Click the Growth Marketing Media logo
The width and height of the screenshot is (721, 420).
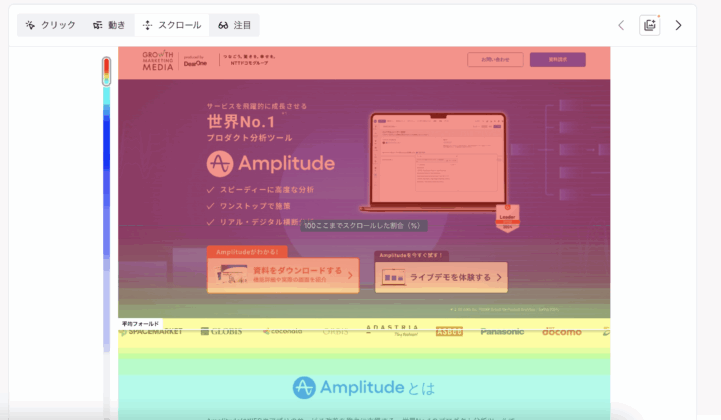pos(158,61)
